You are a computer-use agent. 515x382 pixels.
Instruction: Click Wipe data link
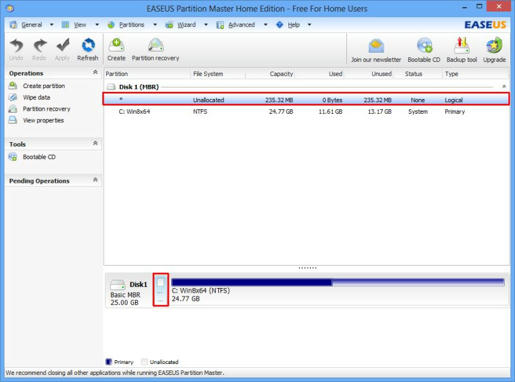[x=36, y=97]
